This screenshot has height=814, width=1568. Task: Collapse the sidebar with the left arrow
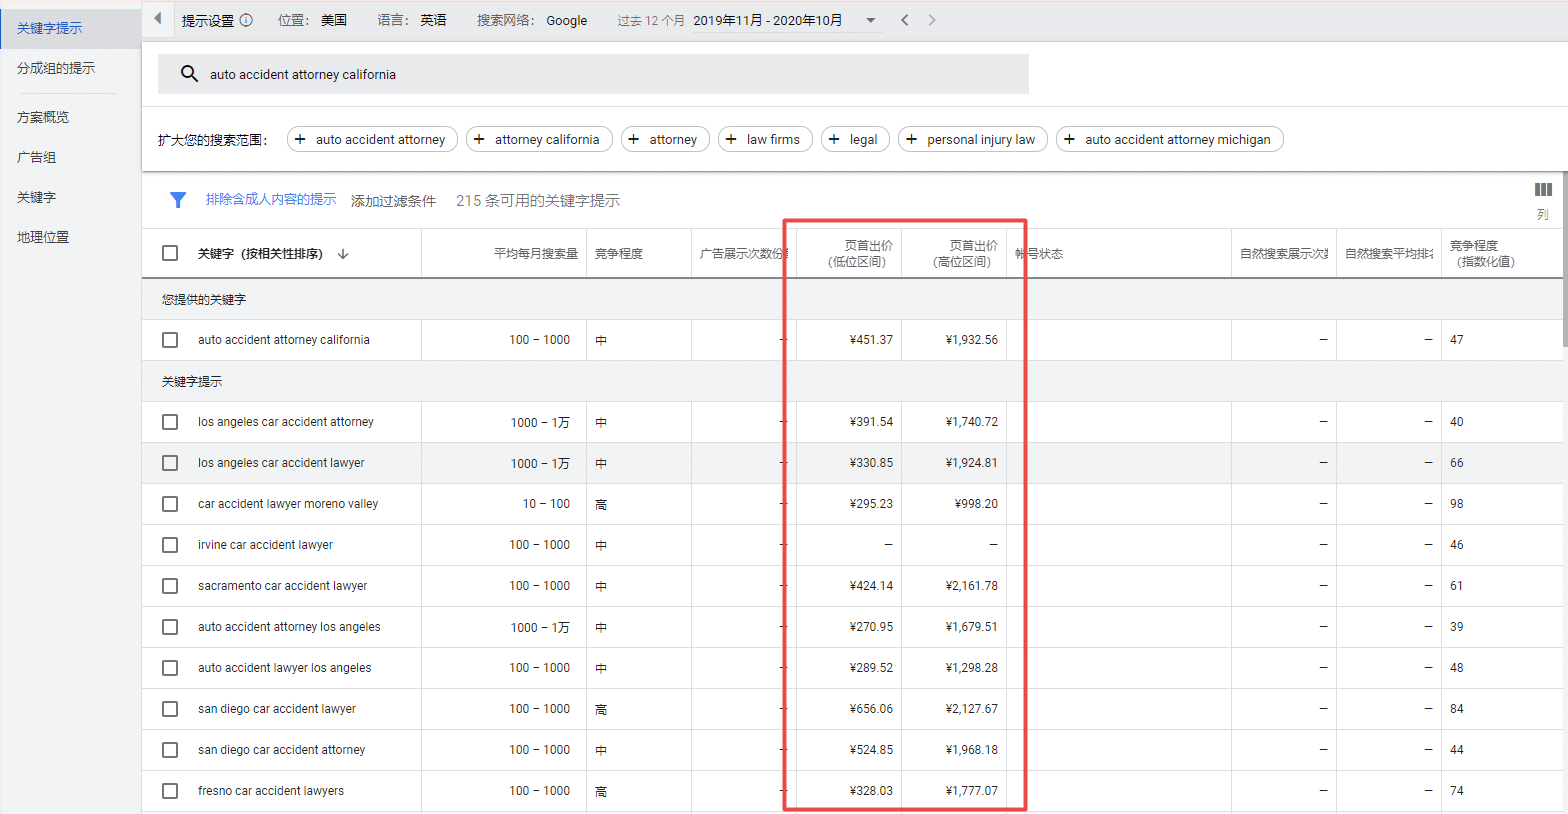(158, 19)
